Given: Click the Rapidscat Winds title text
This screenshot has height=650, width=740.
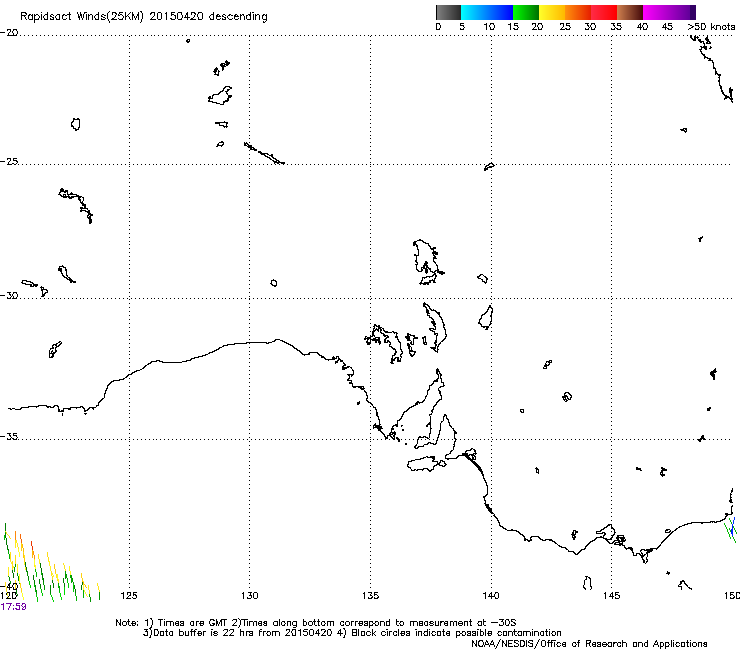Looking at the screenshot, I should click(143, 17).
